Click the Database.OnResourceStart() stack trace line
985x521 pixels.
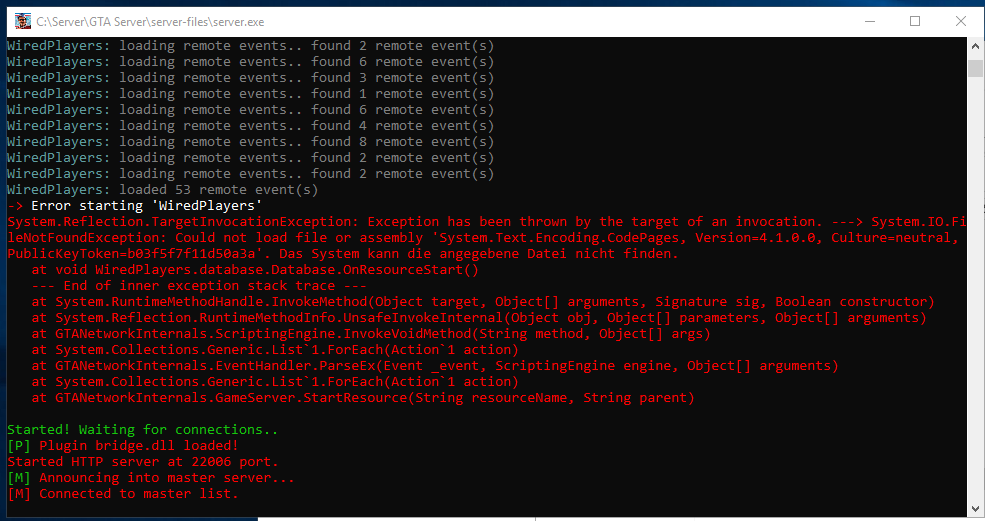click(x=255, y=270)
